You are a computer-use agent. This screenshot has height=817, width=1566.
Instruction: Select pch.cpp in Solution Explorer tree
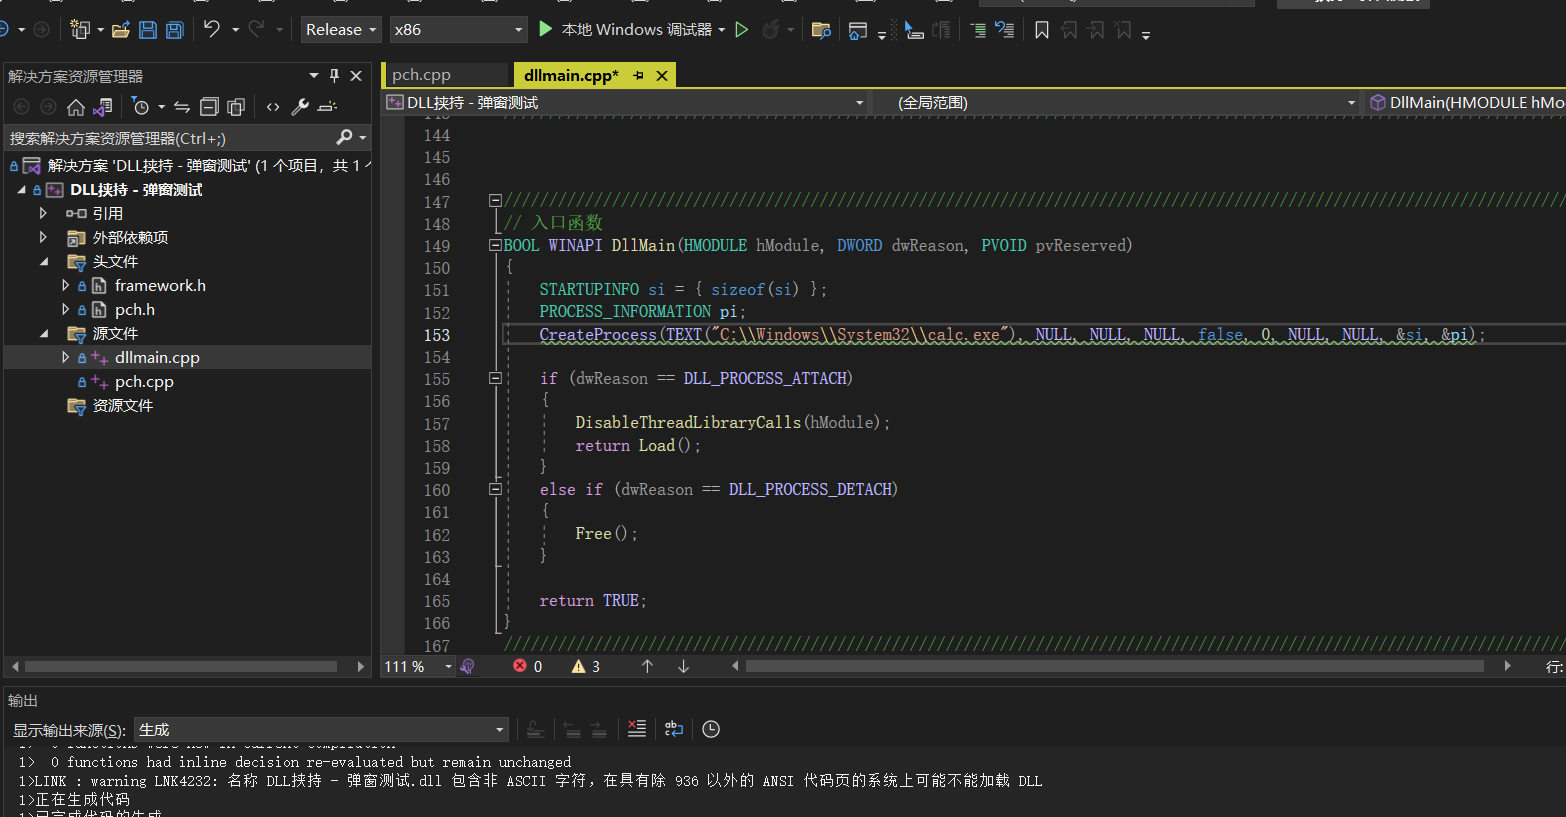click(x=144, y=381)
